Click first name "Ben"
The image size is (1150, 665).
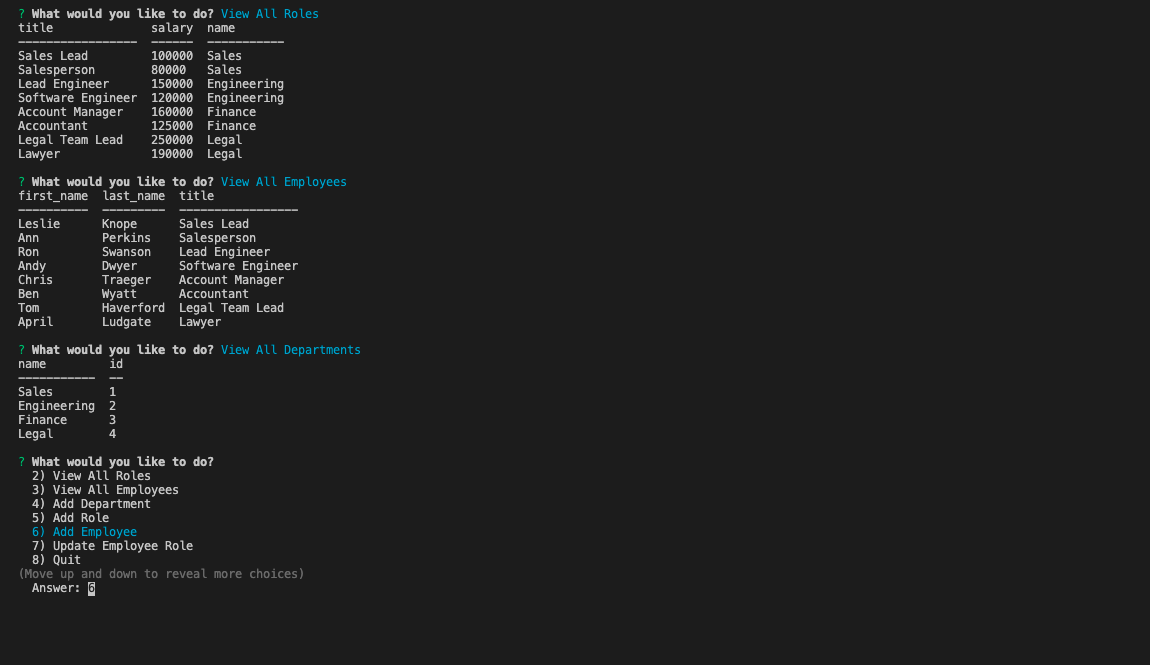[29, 293]
